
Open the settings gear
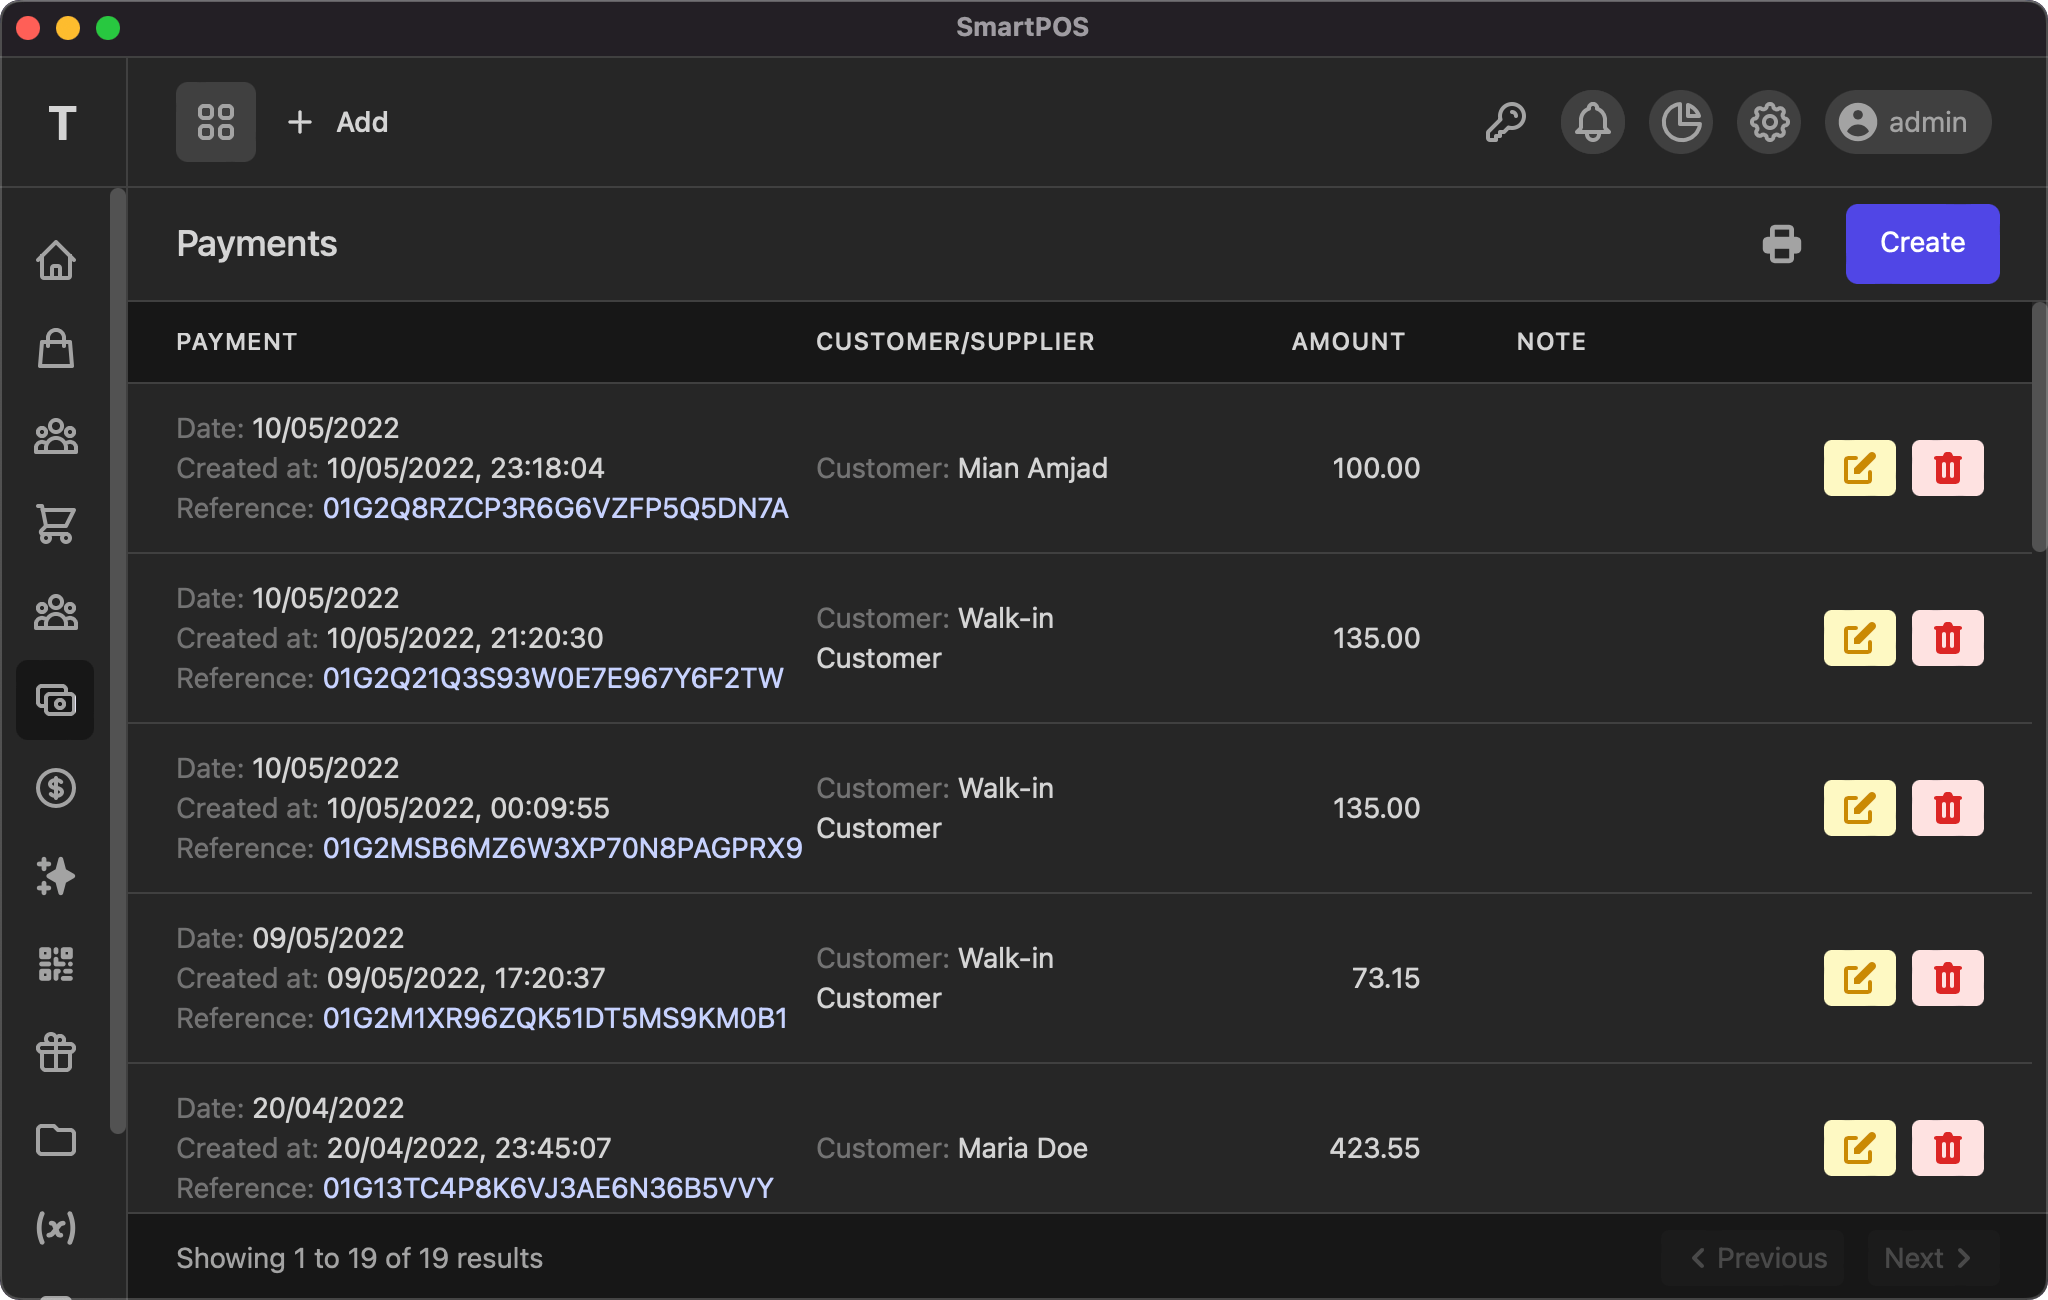(1769, 122)
